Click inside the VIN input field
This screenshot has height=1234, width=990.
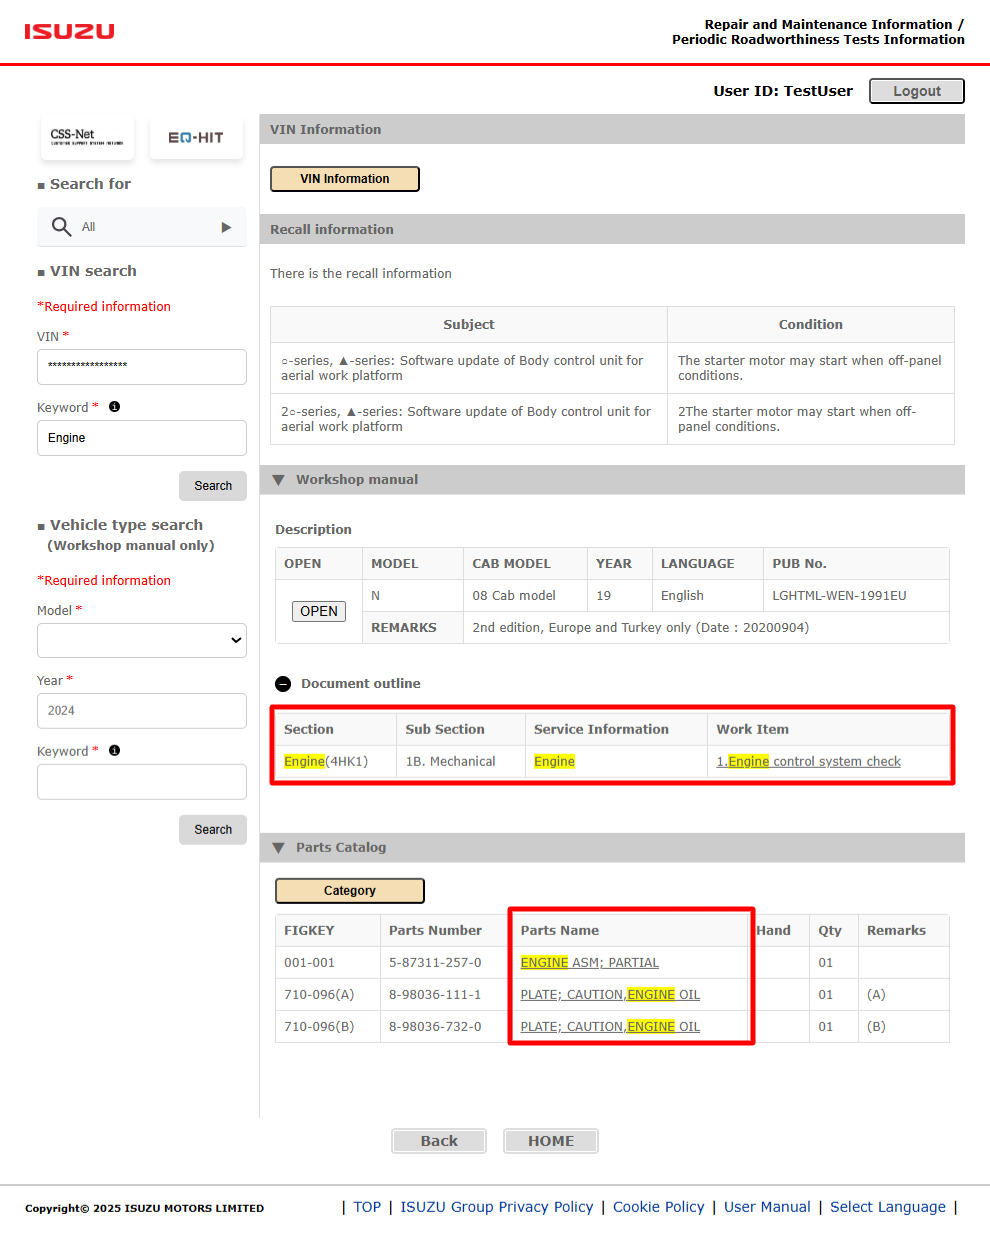pyautogui.click(x=141, y=367)
